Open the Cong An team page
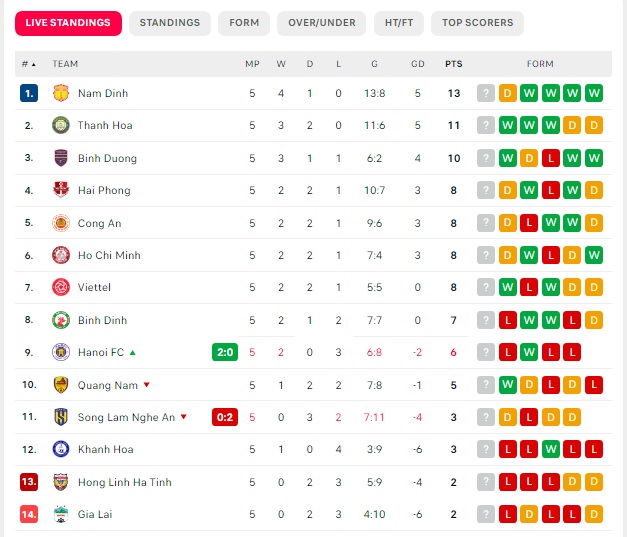 click(99, 223)
